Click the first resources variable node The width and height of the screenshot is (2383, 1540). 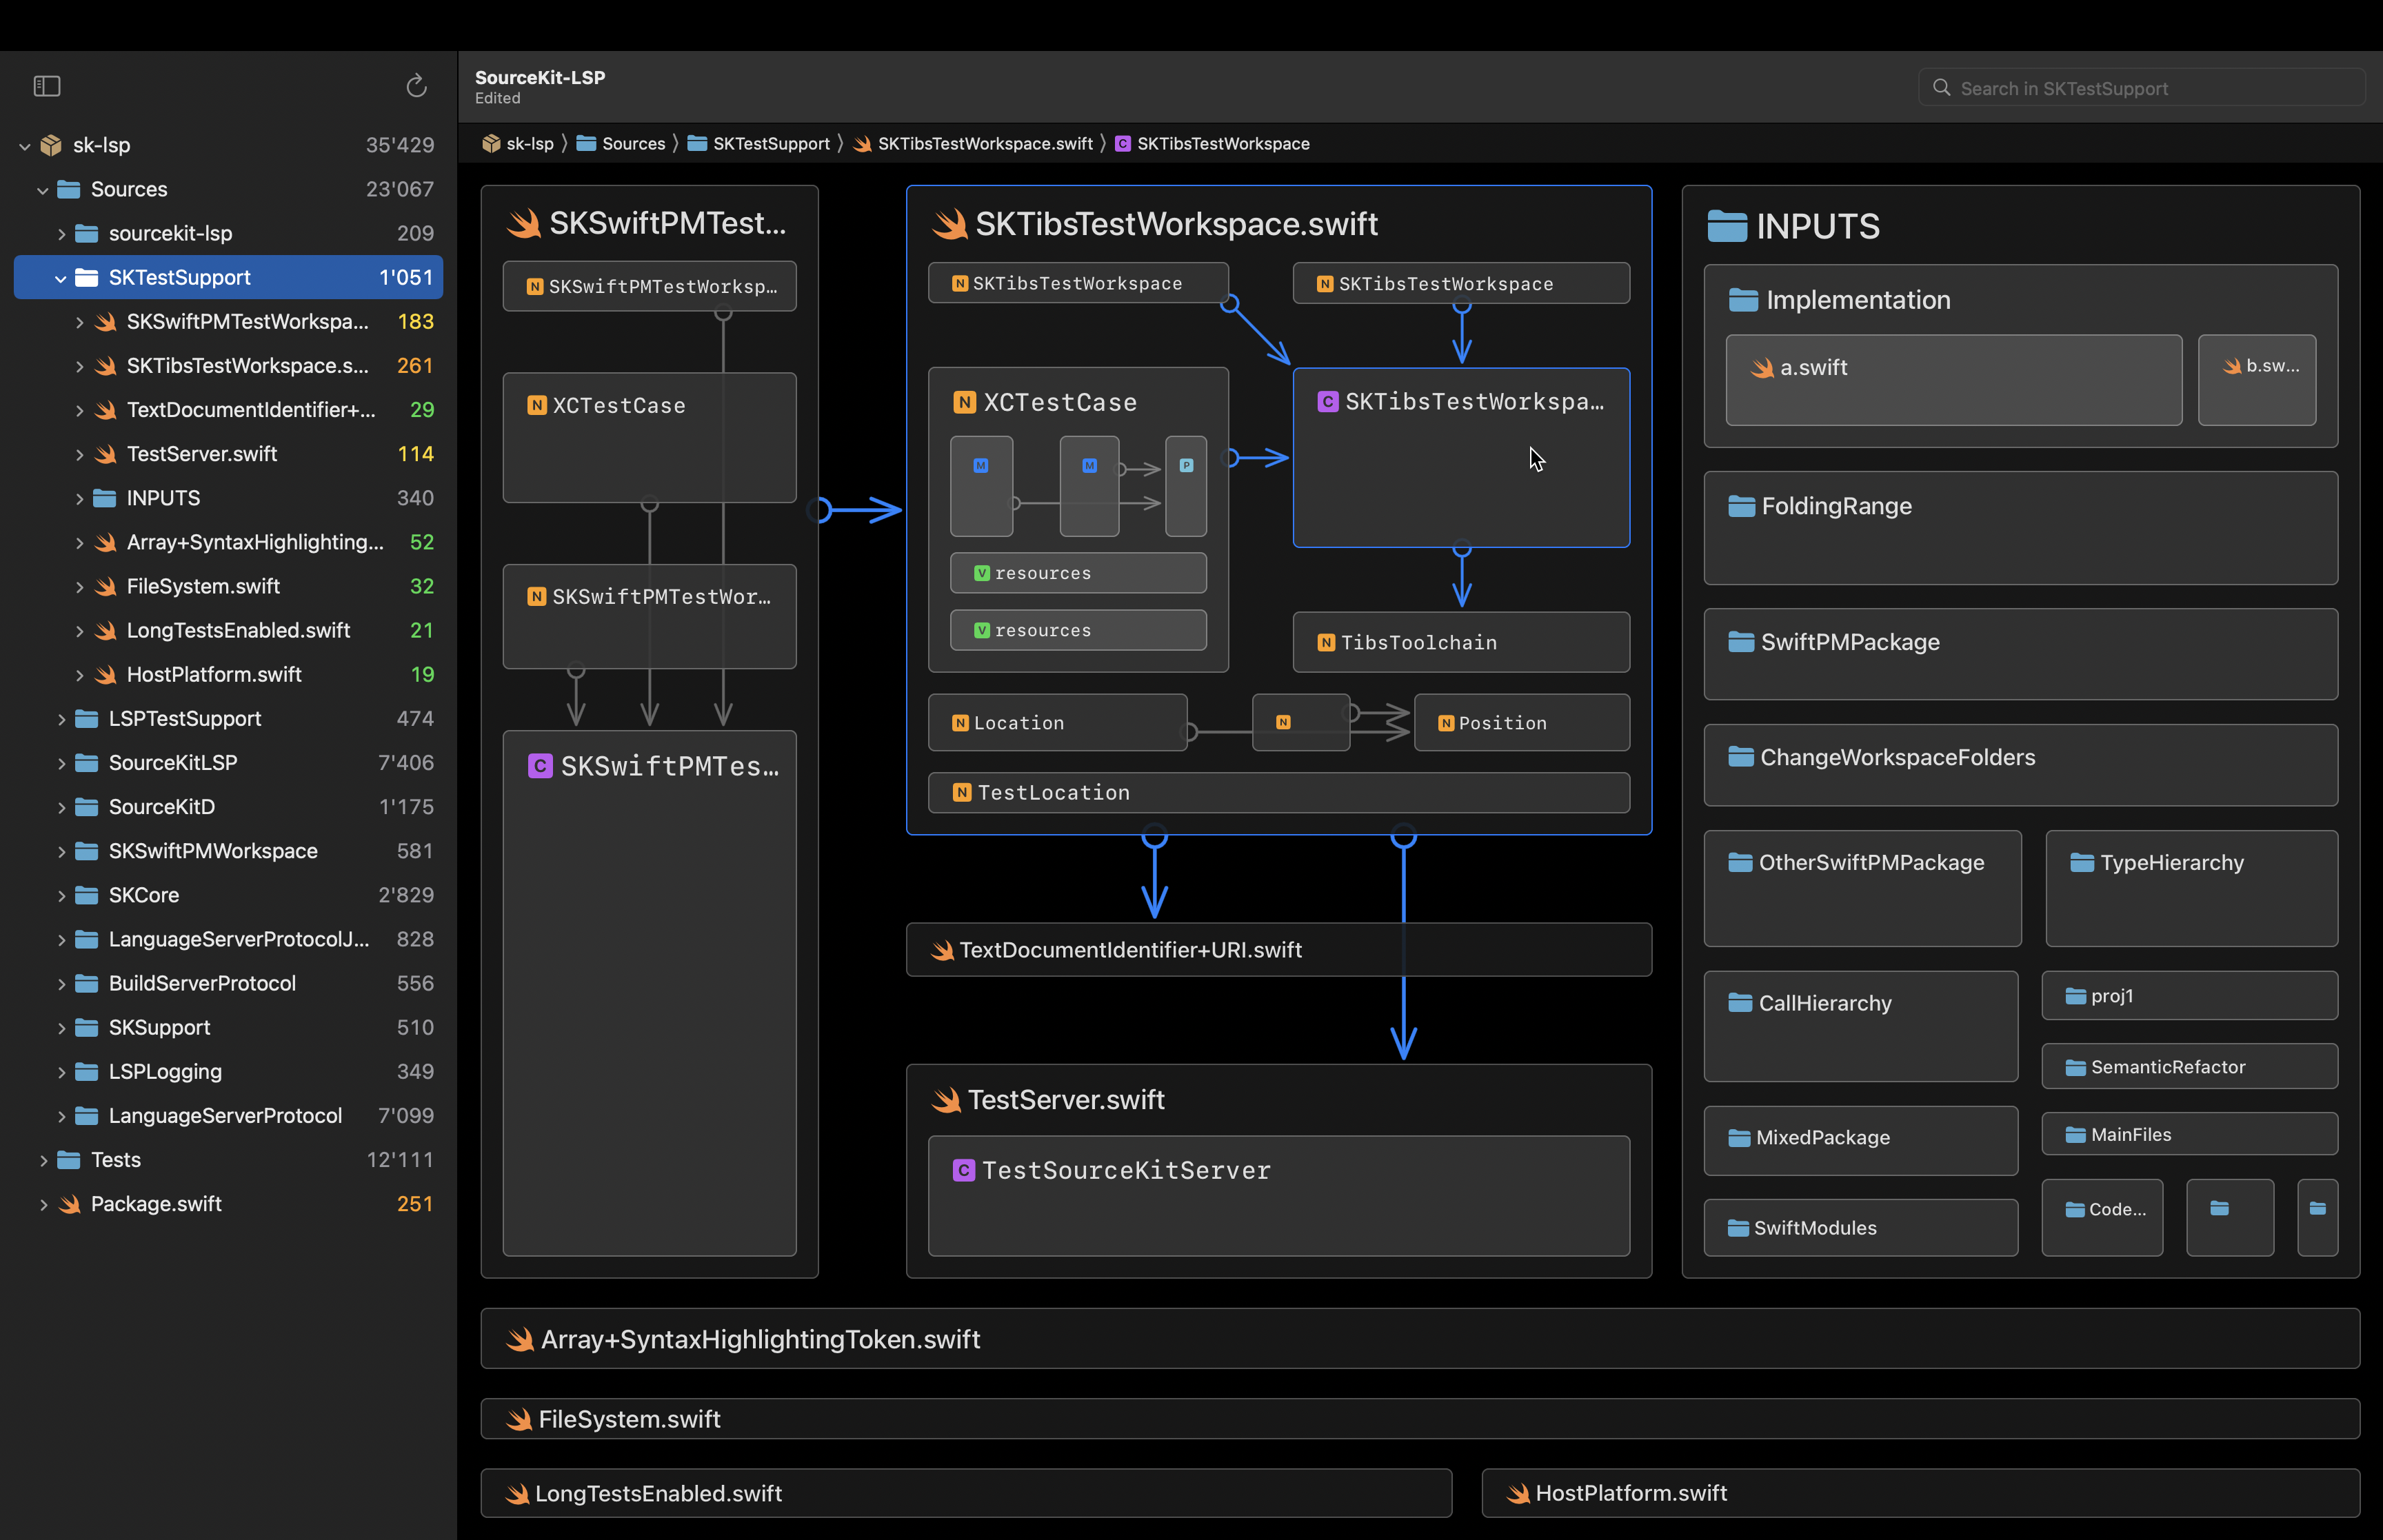1078,573
